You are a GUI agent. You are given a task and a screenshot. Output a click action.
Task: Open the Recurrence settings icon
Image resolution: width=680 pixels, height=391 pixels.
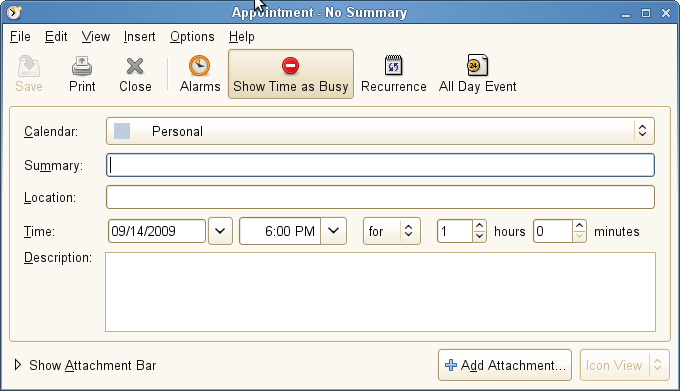[393, 66]
